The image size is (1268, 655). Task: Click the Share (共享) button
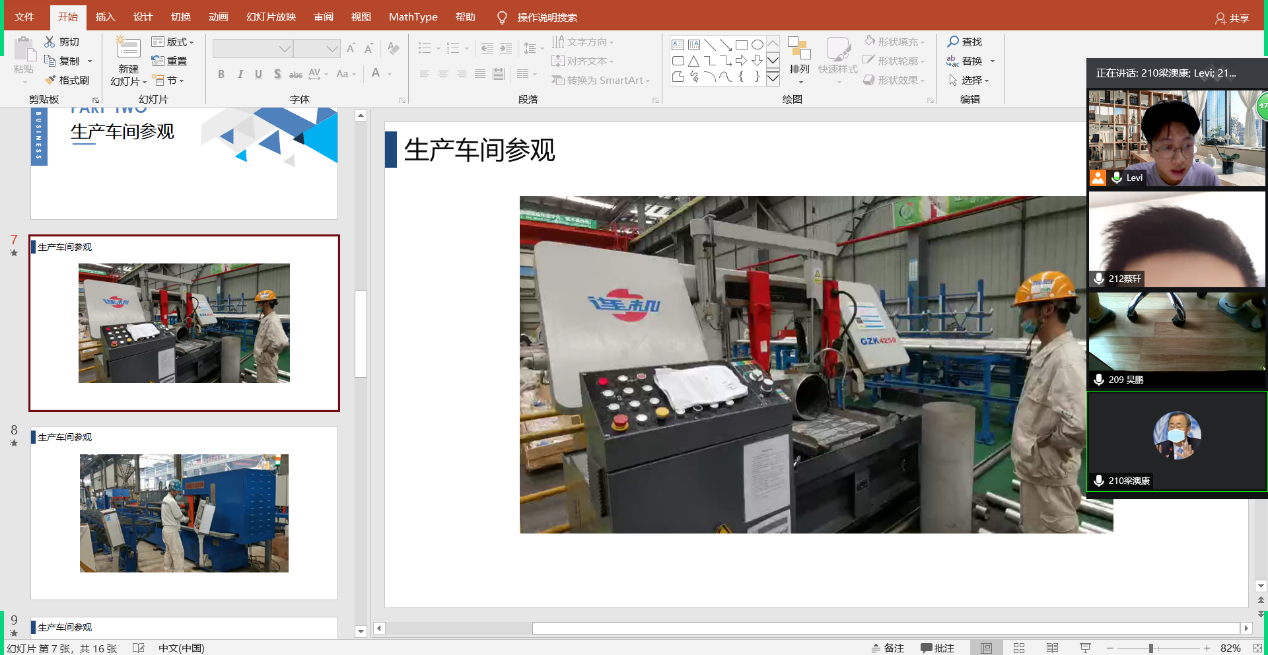[x=1232, y=18]
